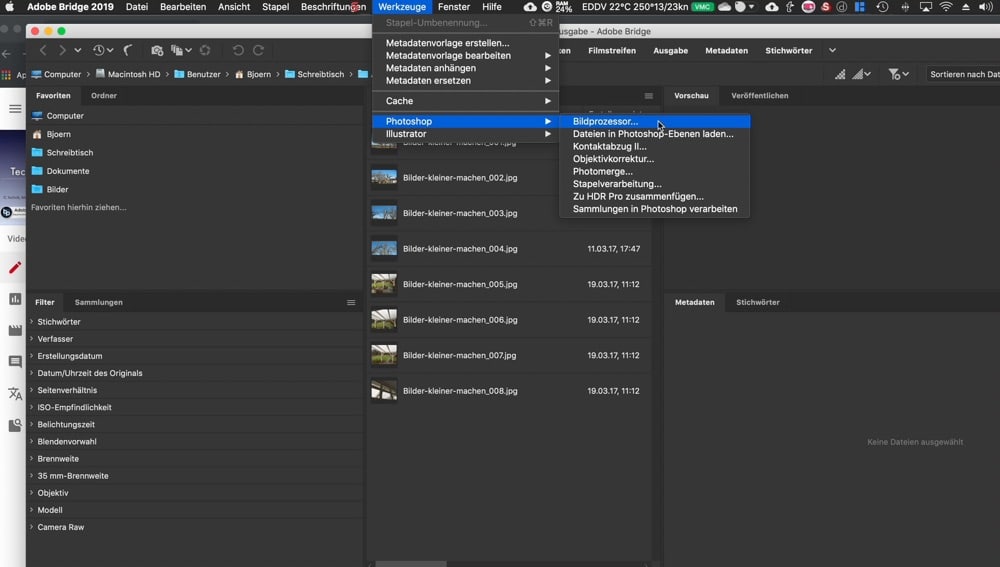Expand the Belichtungszeit filter
Screen dimensions: 1000x567
(31, 424)
